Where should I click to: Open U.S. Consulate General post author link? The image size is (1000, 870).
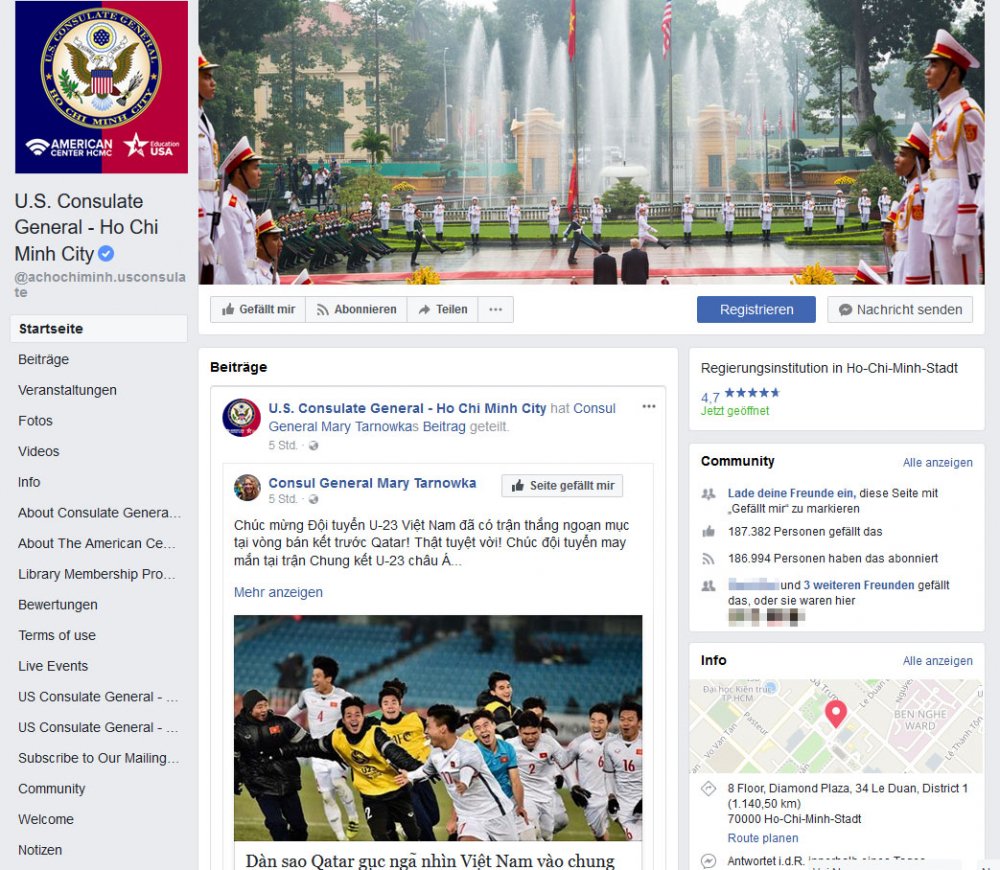[407, 408]
